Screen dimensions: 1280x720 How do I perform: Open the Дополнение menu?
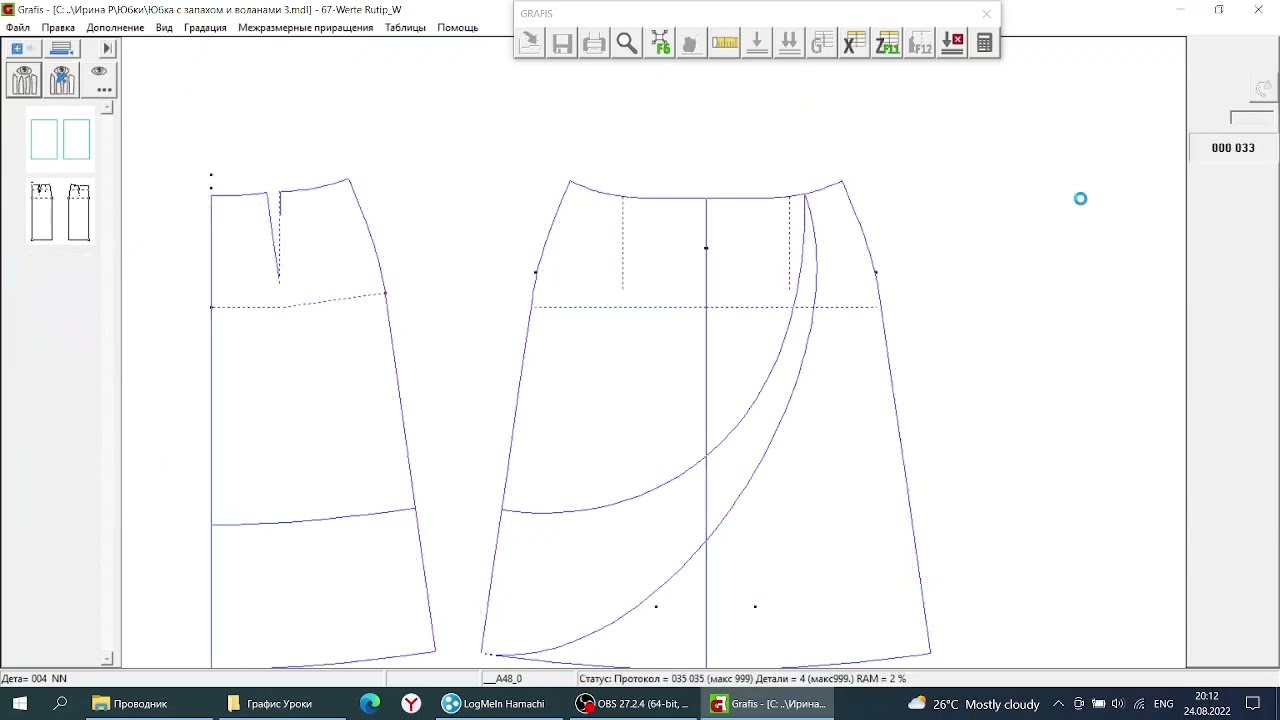(115, 27)
